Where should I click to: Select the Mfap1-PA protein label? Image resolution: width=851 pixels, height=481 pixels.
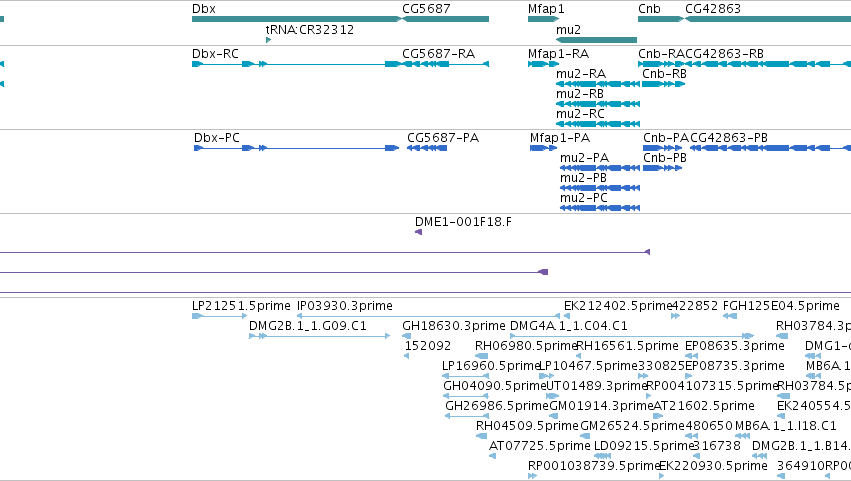(560, 138)
